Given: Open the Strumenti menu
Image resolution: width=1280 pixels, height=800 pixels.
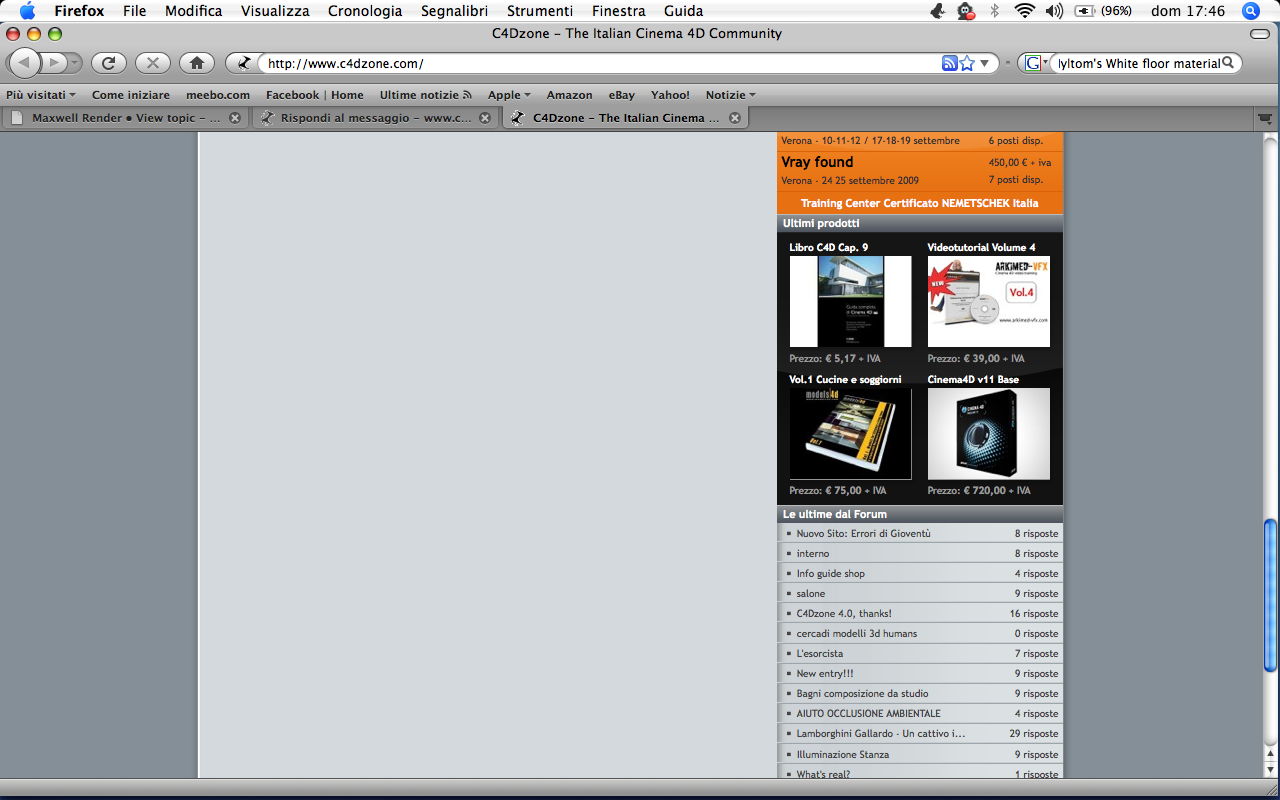Looking at the screenshot, I should [540, 11].
